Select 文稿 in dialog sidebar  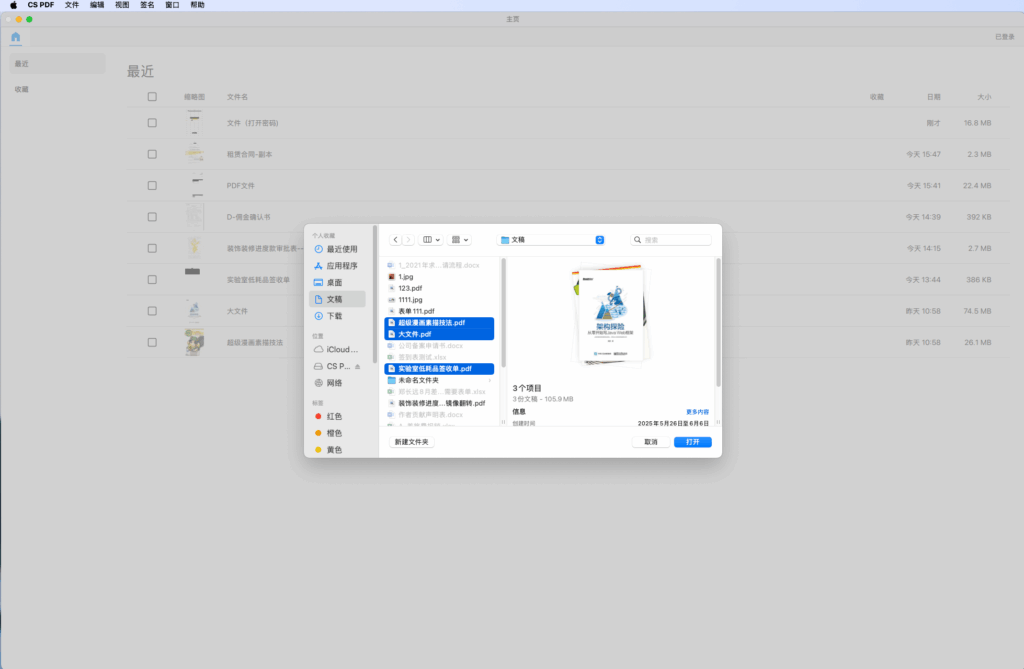point(337,299)
